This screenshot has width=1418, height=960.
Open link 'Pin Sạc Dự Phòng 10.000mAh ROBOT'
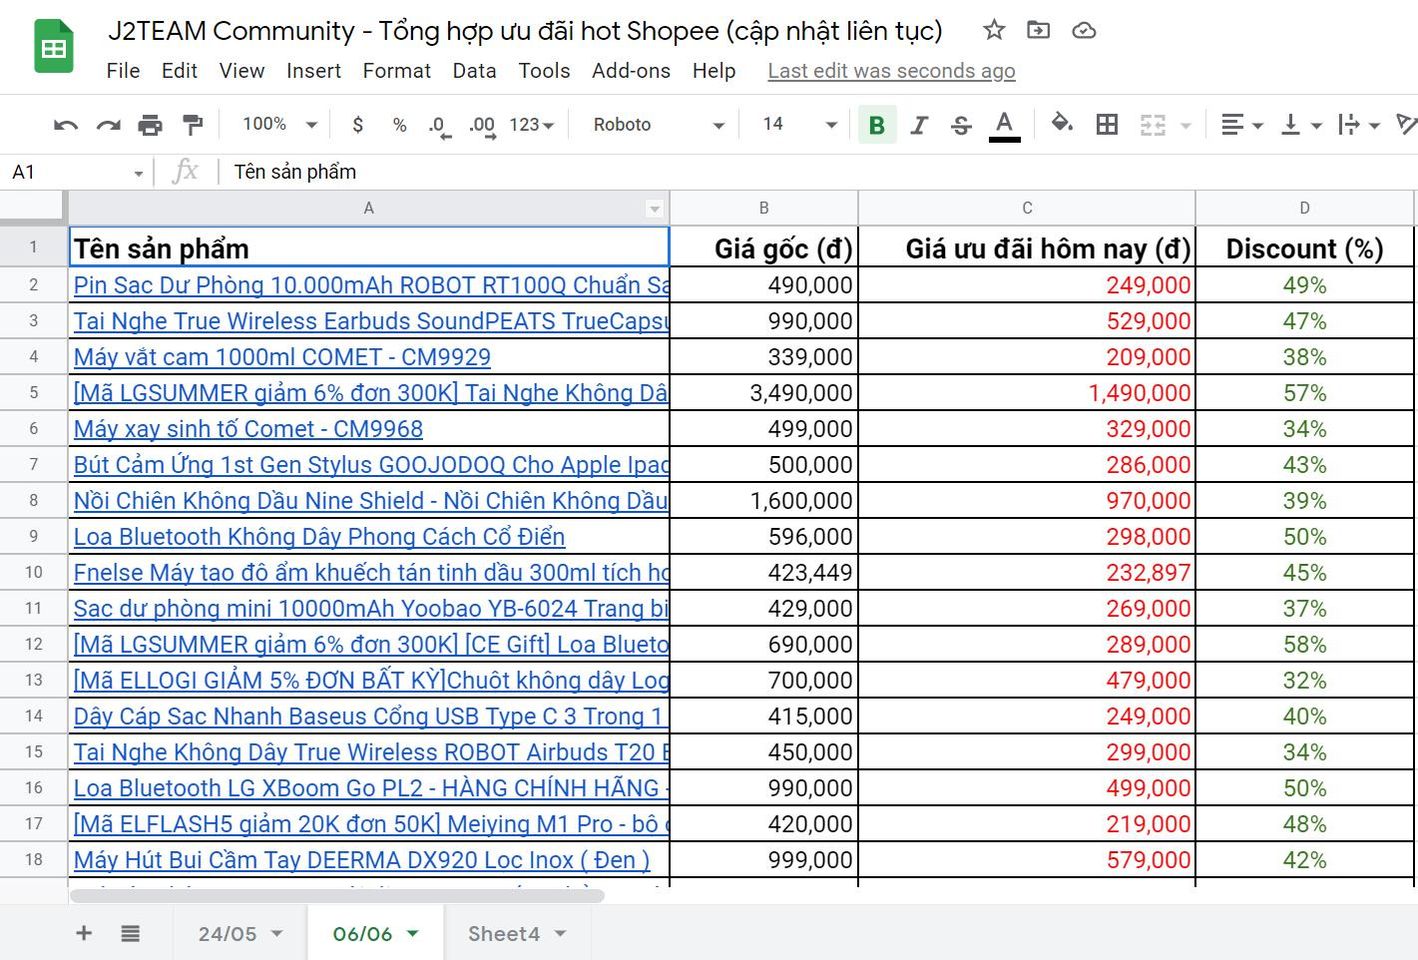[371, 285]
